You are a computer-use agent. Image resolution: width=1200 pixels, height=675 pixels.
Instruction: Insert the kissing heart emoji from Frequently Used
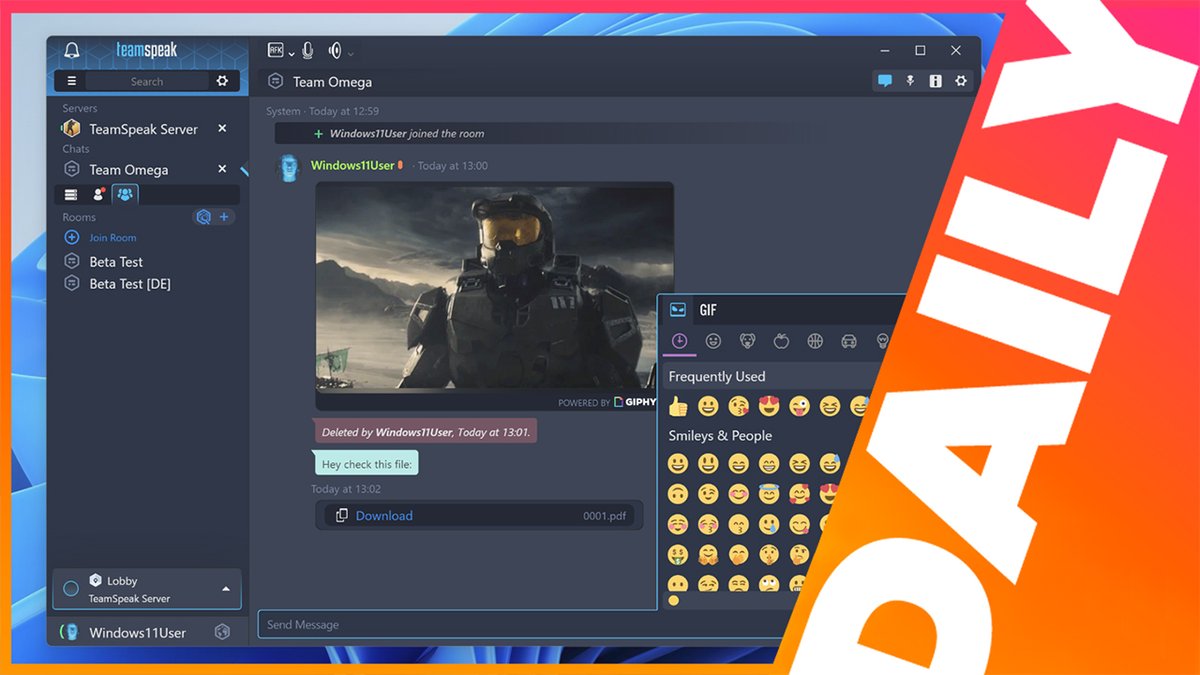click(x=739, y=406)
